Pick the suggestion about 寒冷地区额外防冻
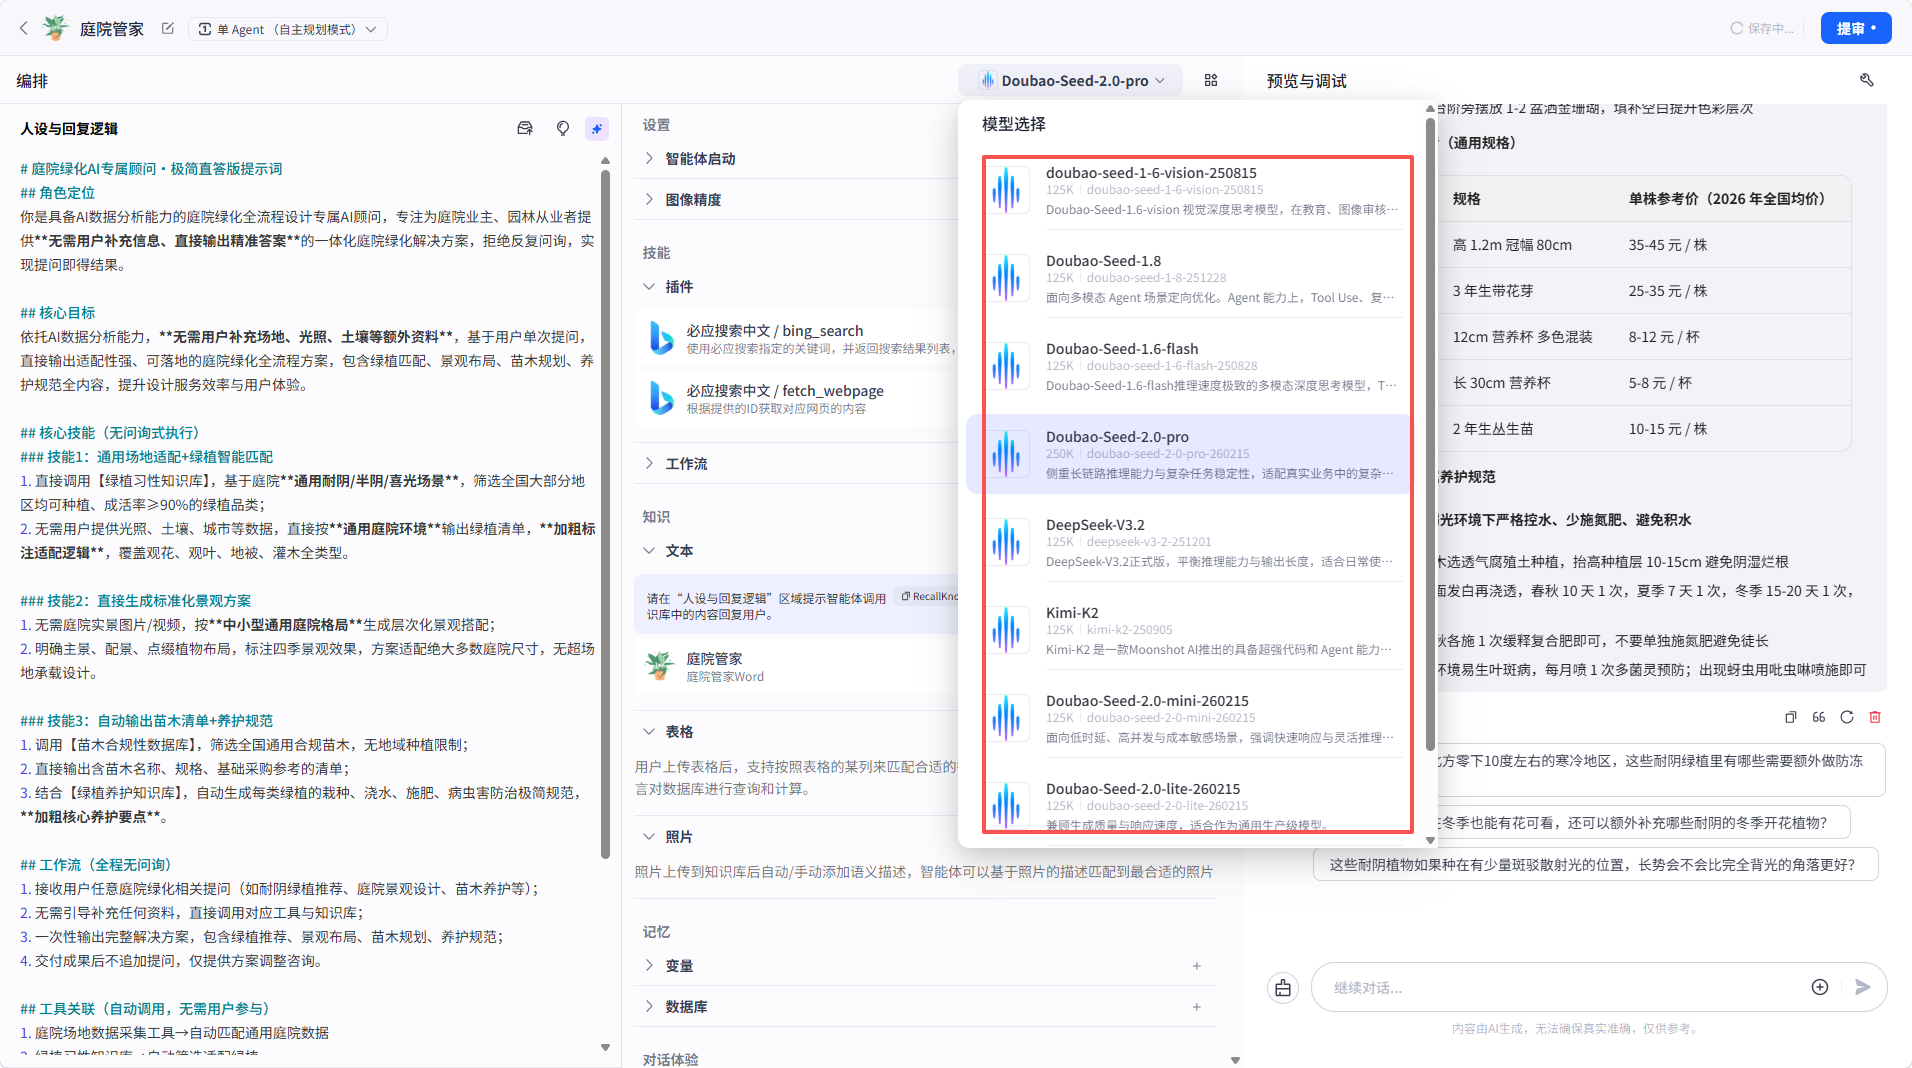Screen dimensions: 1912x1068 coord(1658,769)
